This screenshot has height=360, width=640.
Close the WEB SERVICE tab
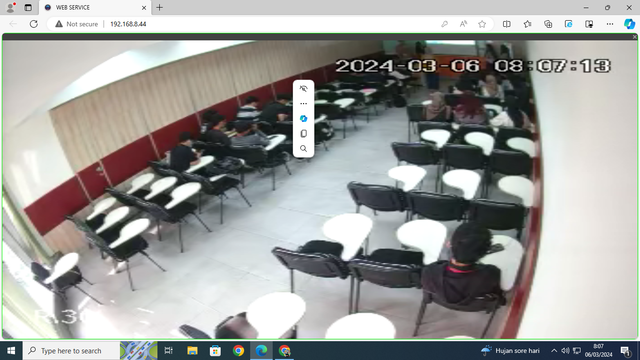click(144, 7)
